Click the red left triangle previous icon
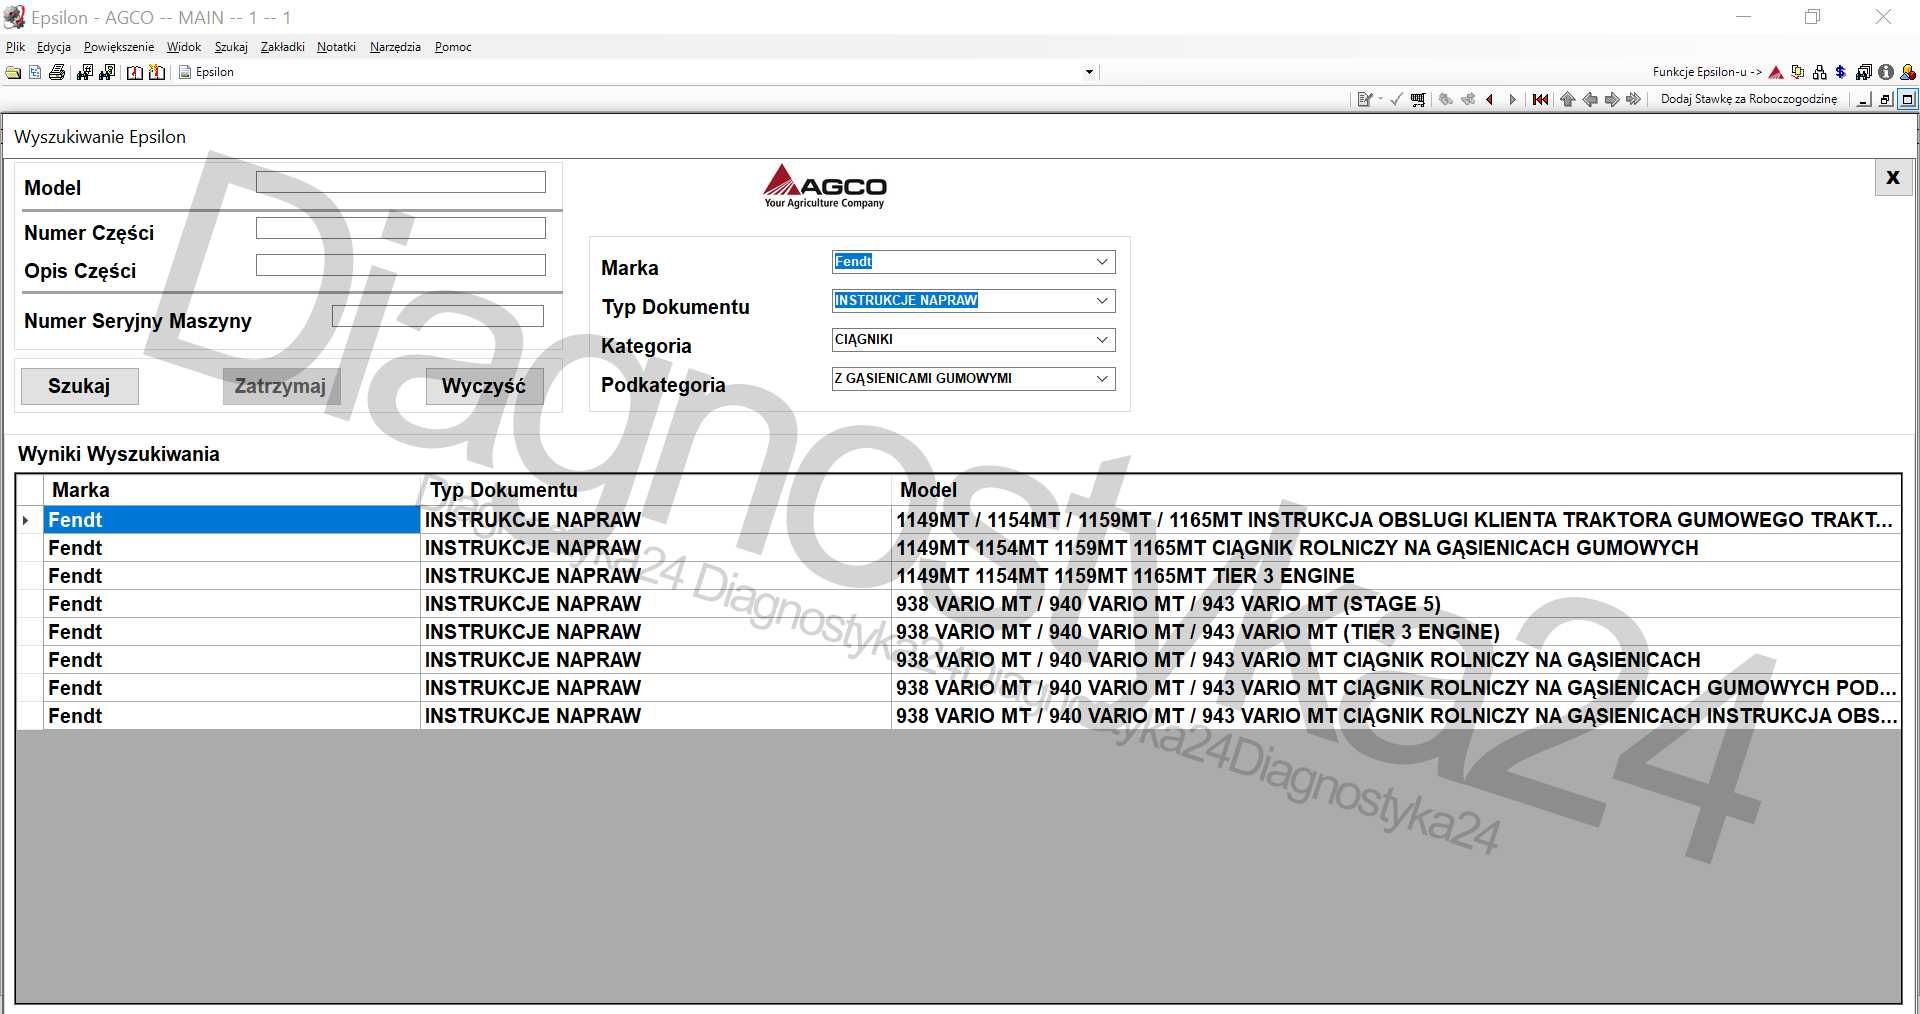 click(1490, 99)
